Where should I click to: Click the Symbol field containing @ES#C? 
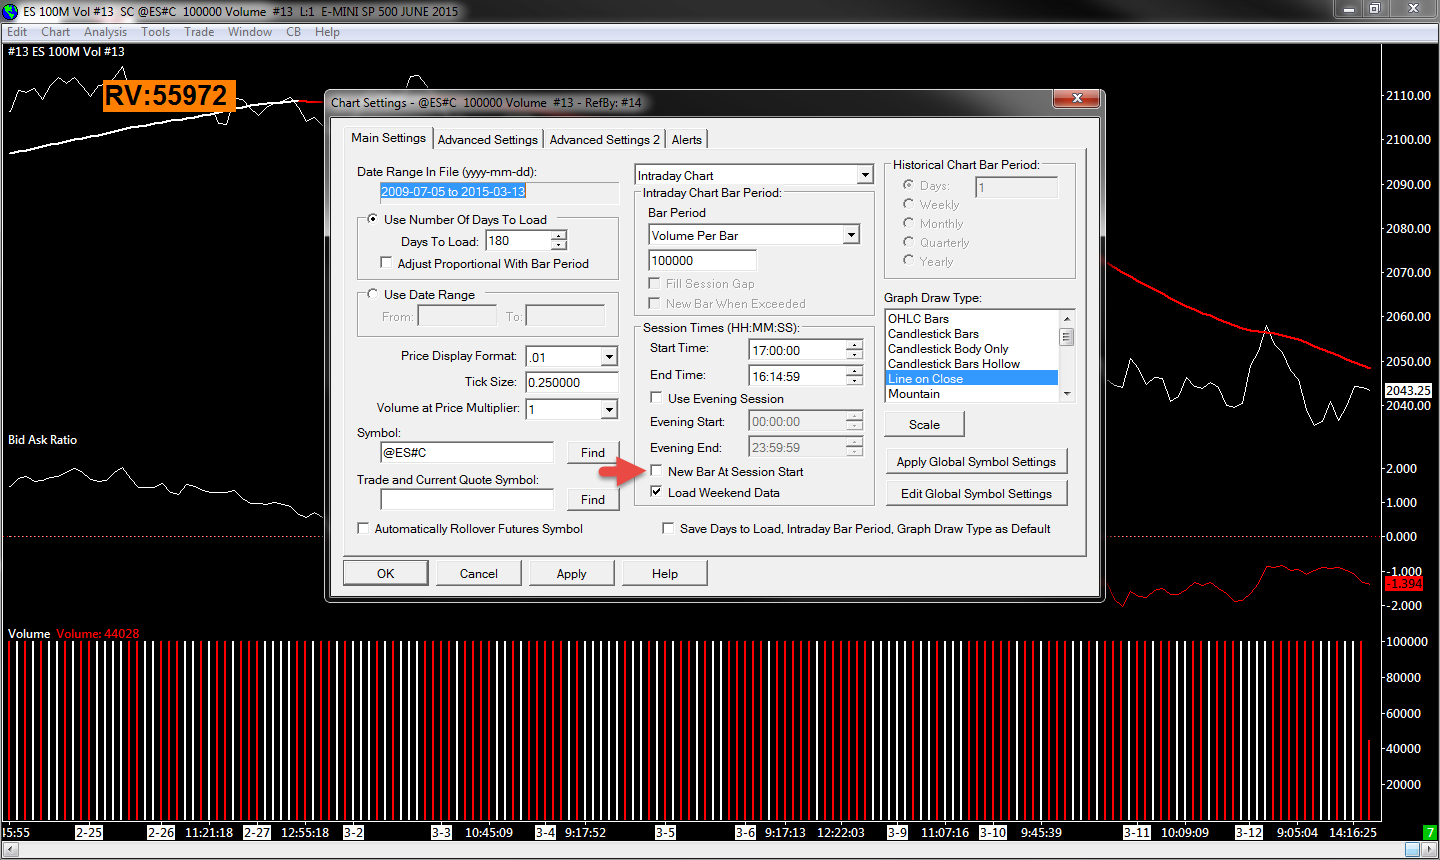[x=466, y=452]
